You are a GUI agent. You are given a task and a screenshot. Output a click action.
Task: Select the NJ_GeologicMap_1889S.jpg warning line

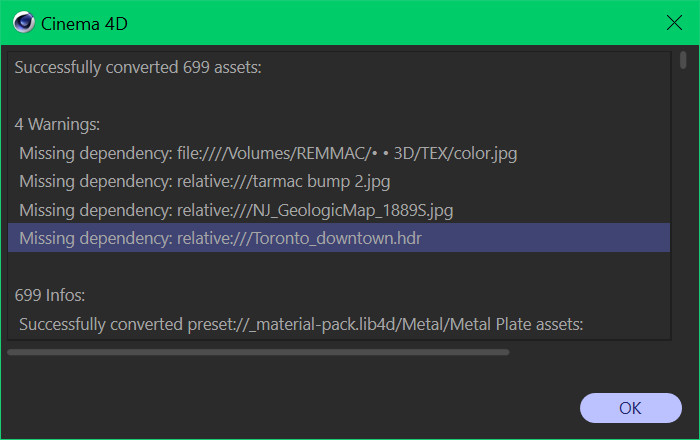(x=339, y=210)
